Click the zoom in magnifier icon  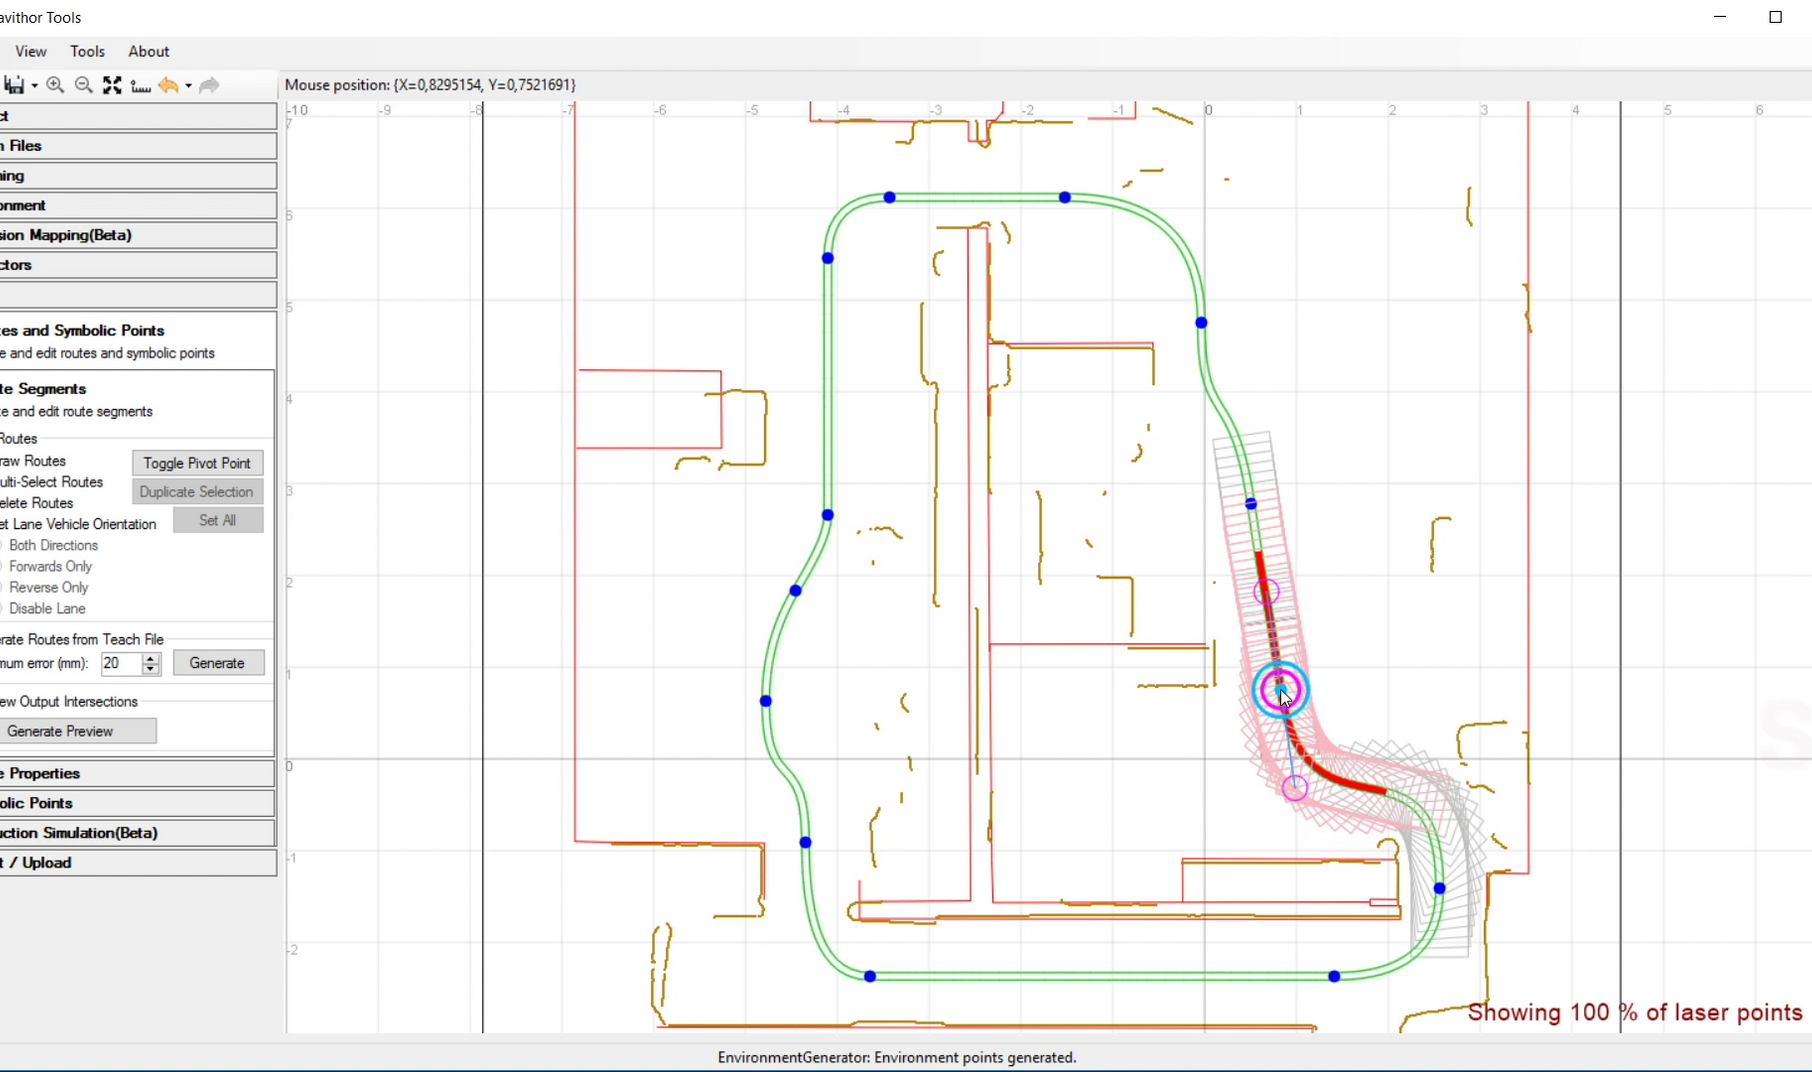55,86
